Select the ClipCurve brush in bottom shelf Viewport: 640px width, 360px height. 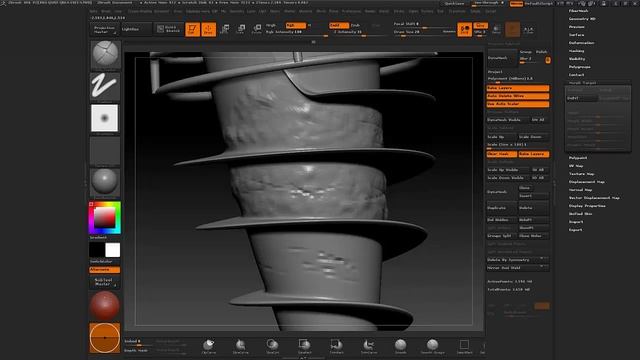coord(209,346)
